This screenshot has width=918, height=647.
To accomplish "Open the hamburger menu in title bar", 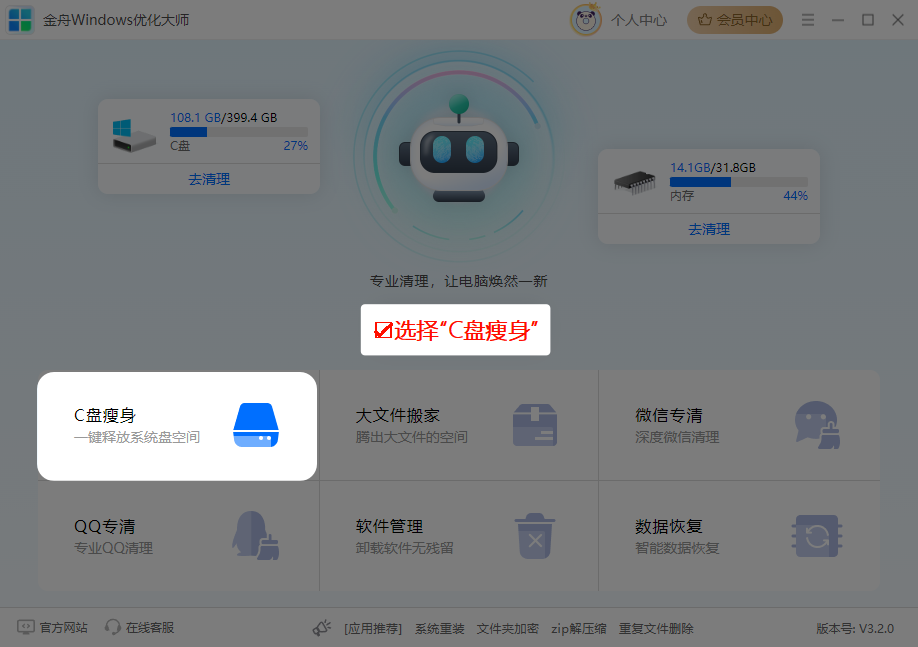I will click(808, 20).
